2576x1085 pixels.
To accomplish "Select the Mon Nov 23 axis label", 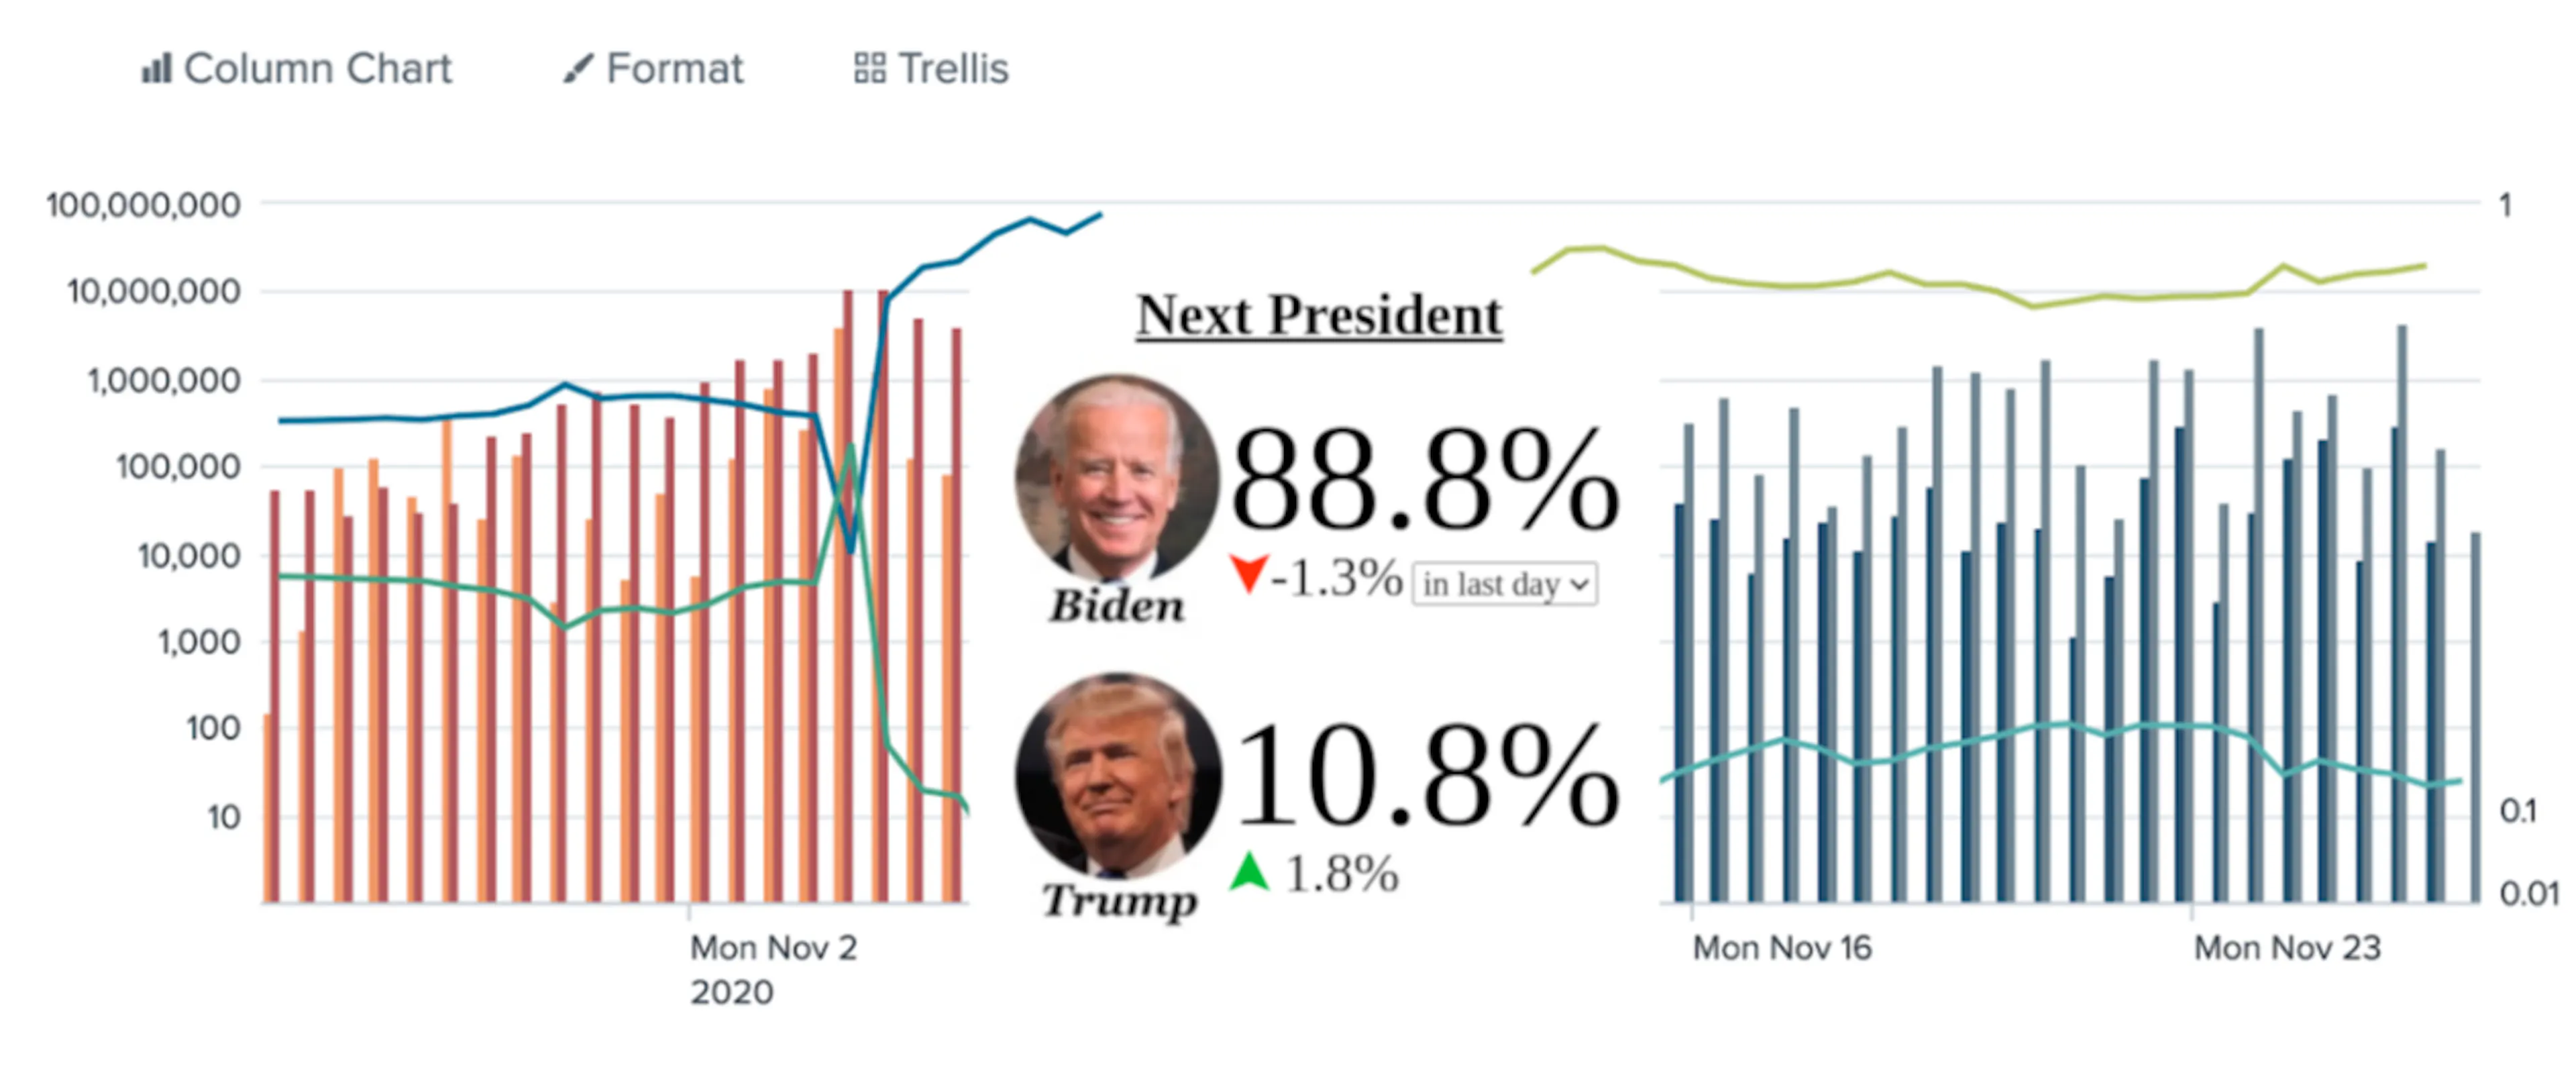I will point(2287,947).
